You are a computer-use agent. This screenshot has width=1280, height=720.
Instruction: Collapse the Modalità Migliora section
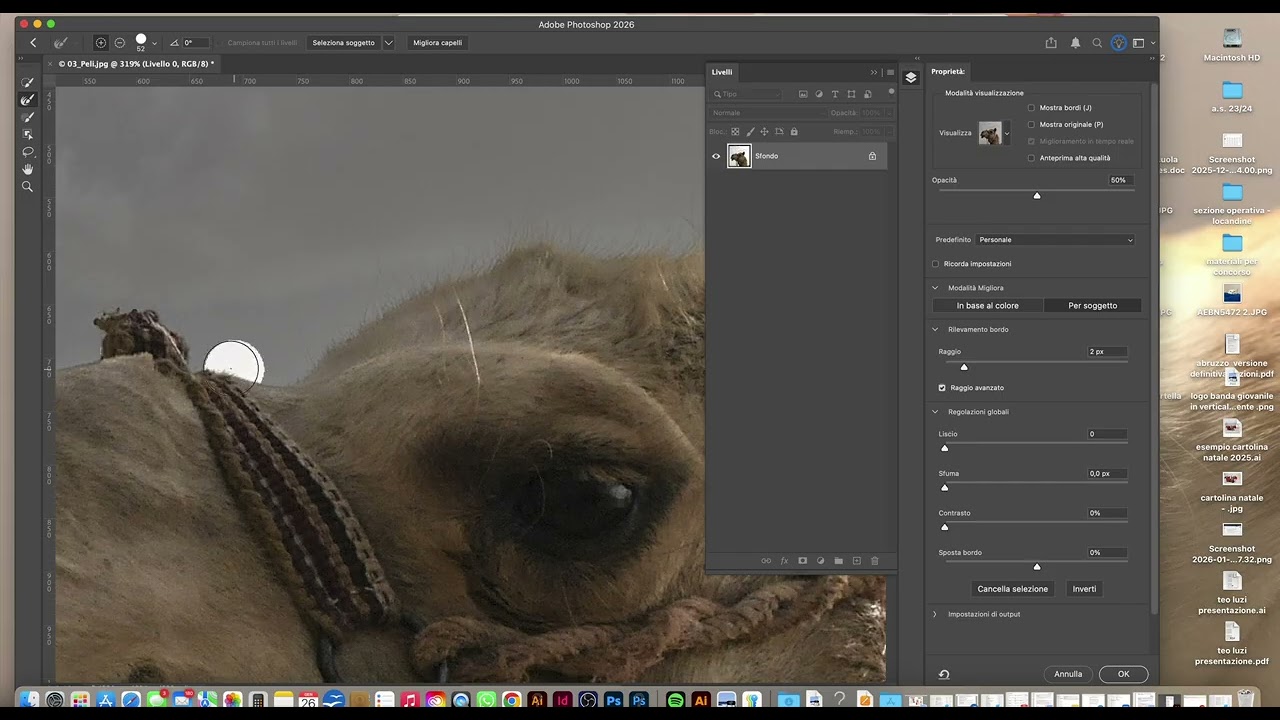936,288
